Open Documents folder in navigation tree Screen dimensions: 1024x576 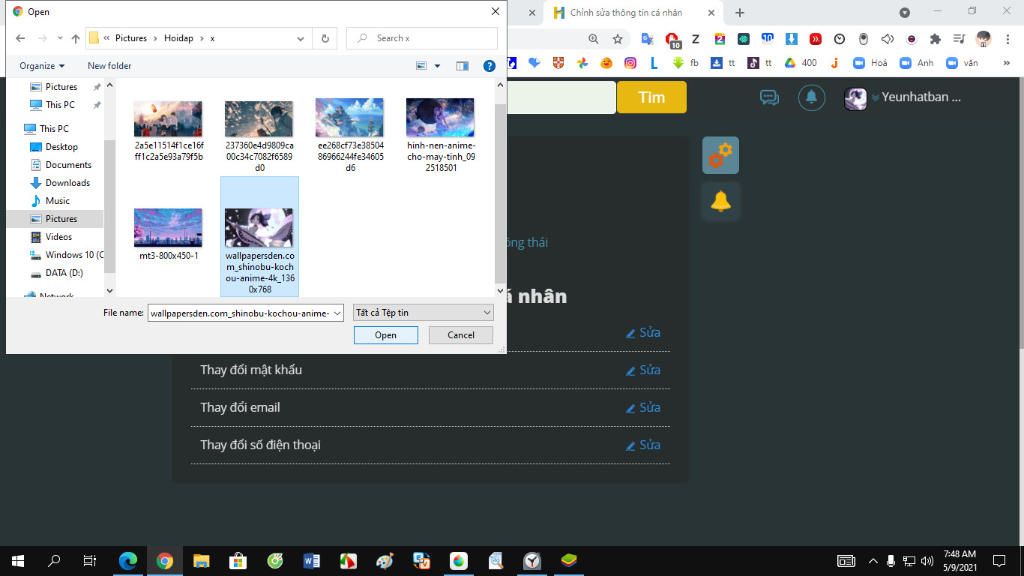click(x=68, y=165)
